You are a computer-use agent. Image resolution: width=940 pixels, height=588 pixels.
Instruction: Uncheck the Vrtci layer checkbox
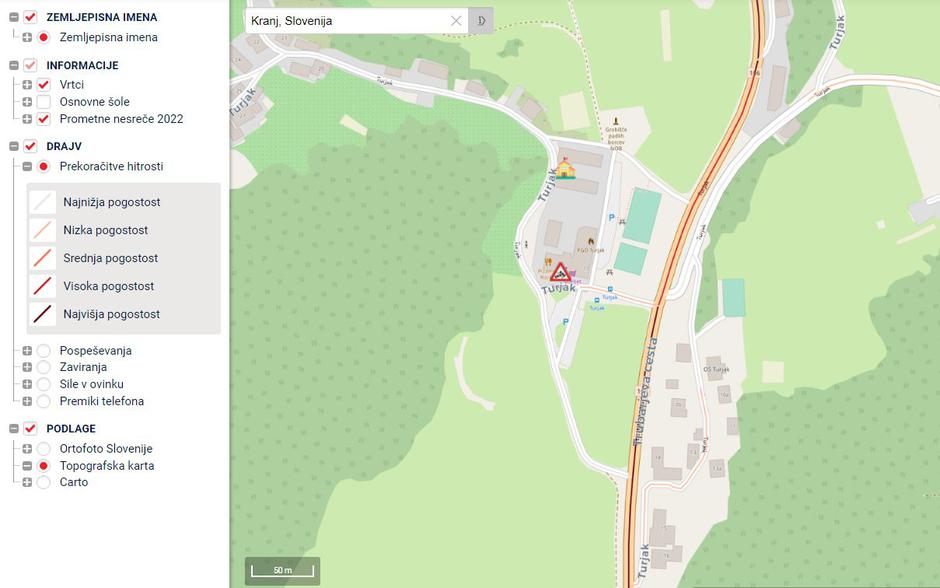click(43, 85)
